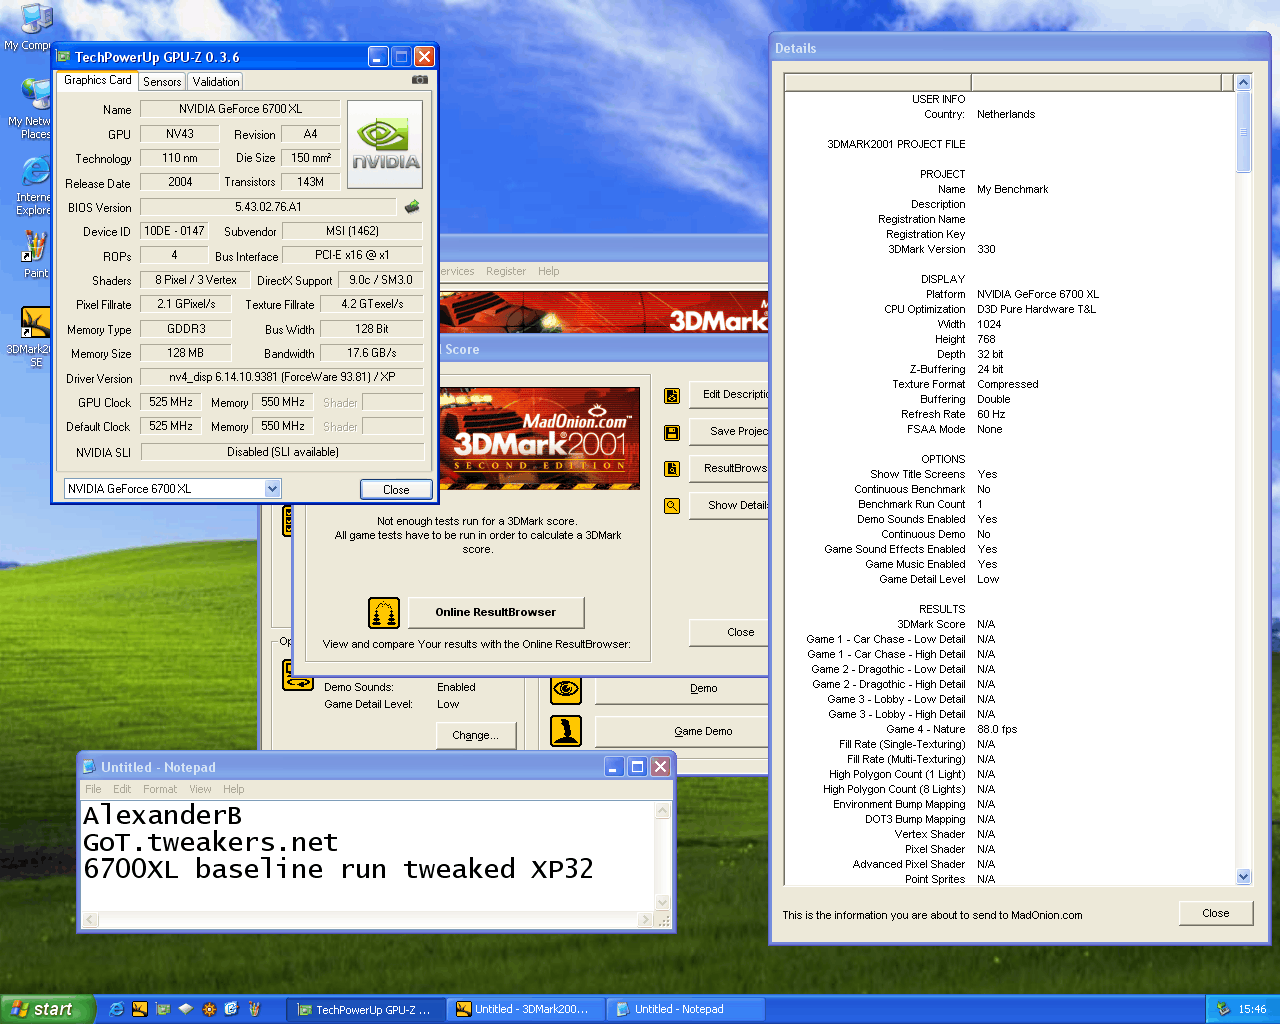Launch Internet Explorer from quick launch bar

pyautogui.click(x=117, y=1009)
